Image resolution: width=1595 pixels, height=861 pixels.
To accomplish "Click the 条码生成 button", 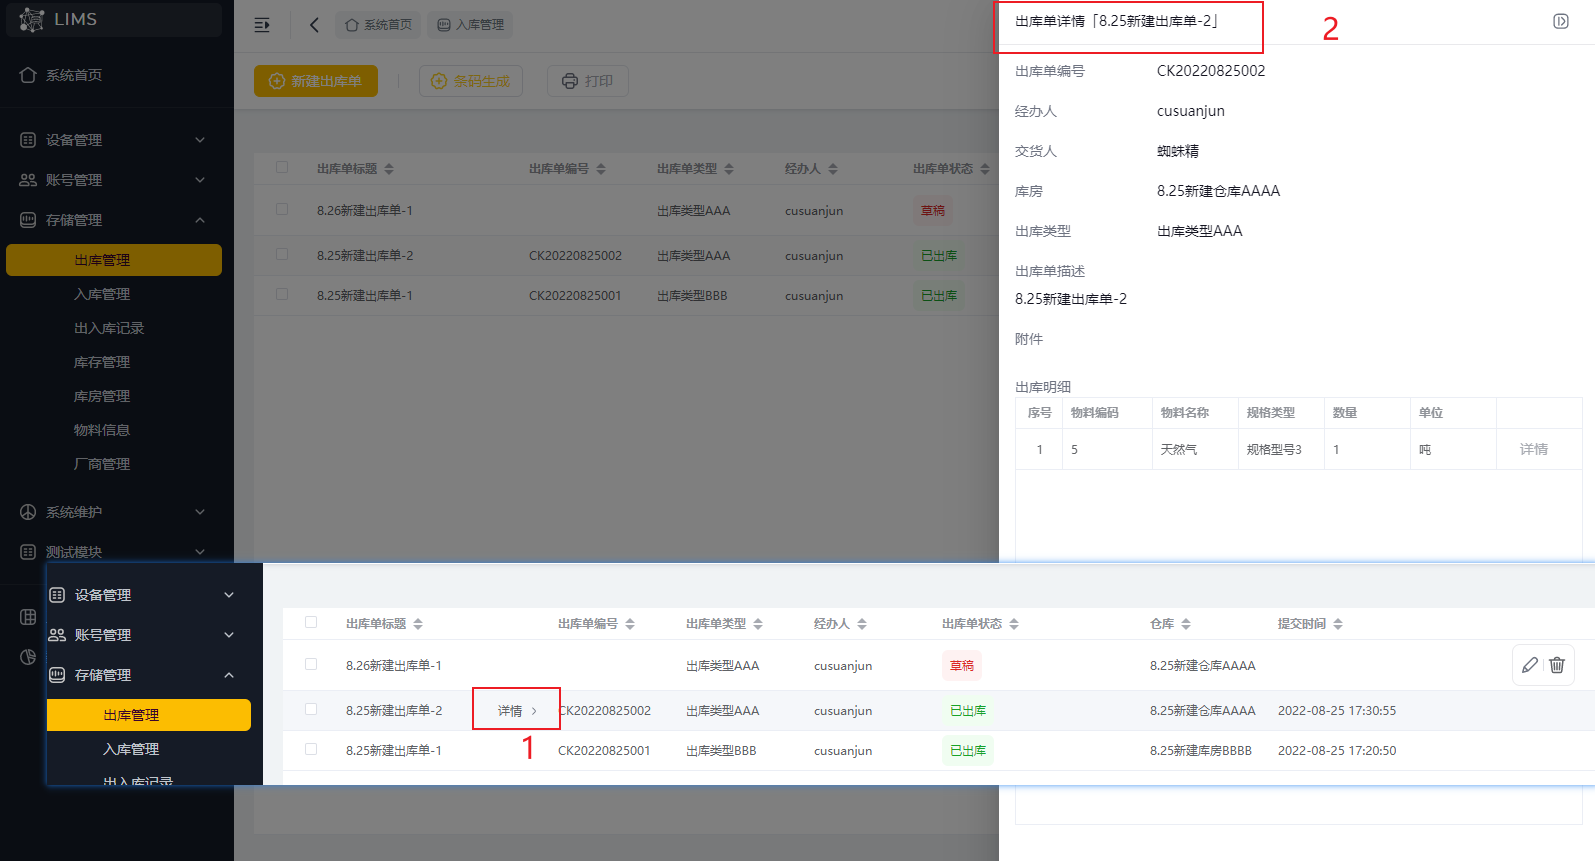I will pos(471,81).
